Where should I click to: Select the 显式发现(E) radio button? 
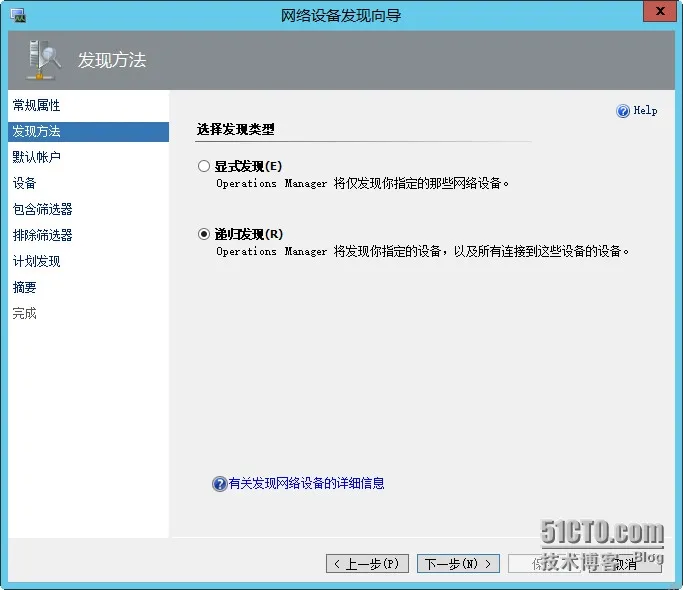(204, 166)
